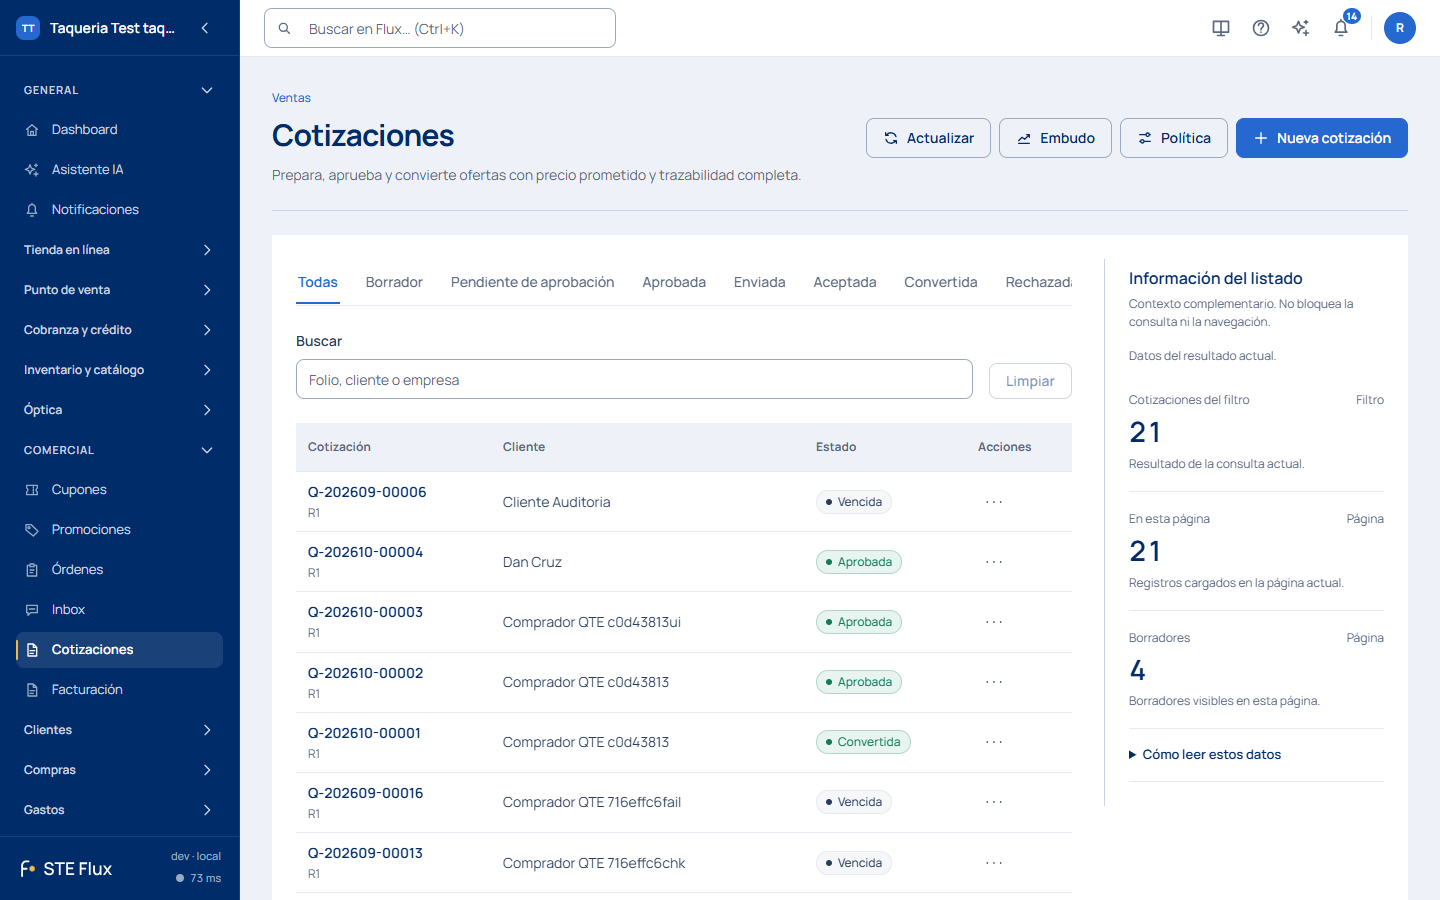Screen dimensions: 1440x900
Task: Open Promociones in the sidebar
Action: (120, 530)
